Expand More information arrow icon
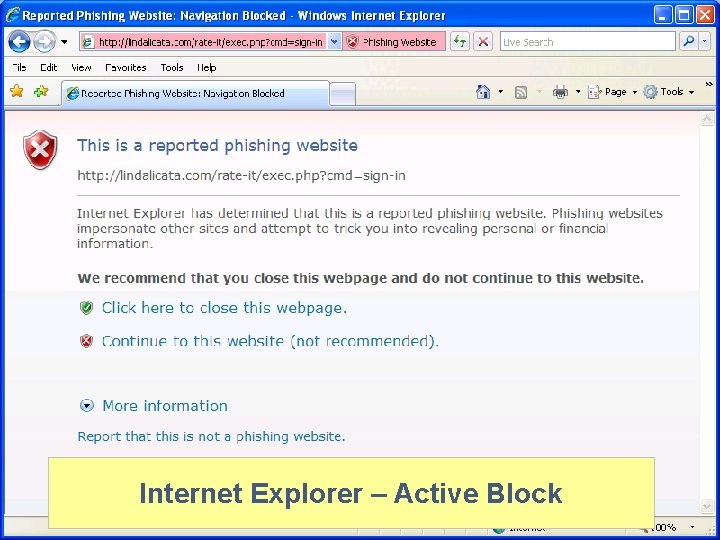The width and height of the screenshot is (720, 540). coord(87,405)
